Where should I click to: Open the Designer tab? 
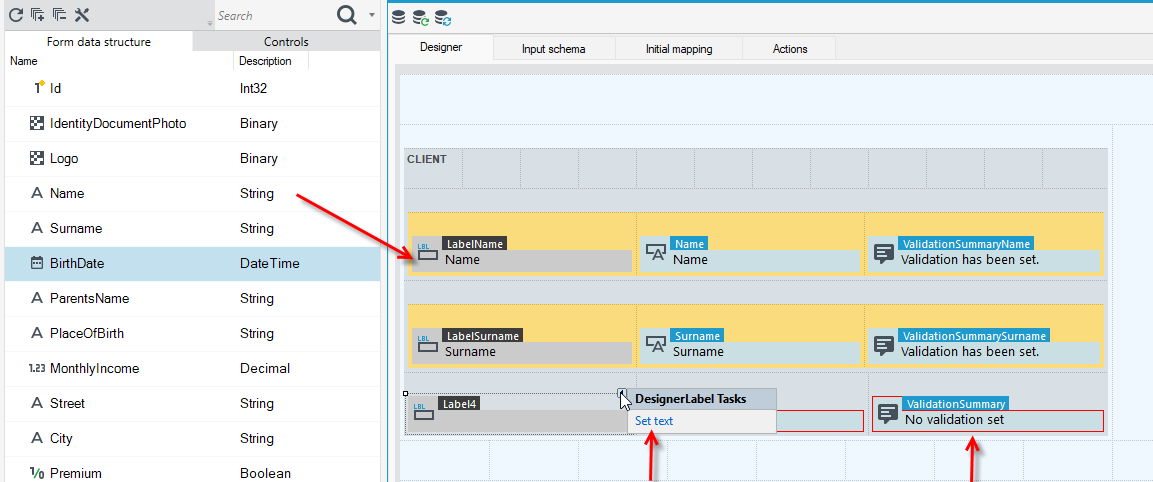pos(440,47)
